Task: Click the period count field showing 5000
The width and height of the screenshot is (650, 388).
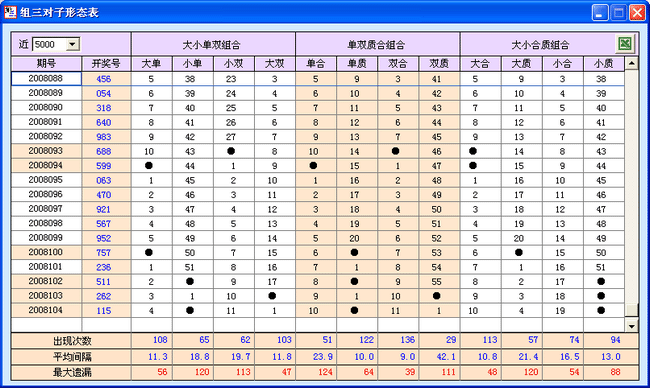Action: pos(49,44)
